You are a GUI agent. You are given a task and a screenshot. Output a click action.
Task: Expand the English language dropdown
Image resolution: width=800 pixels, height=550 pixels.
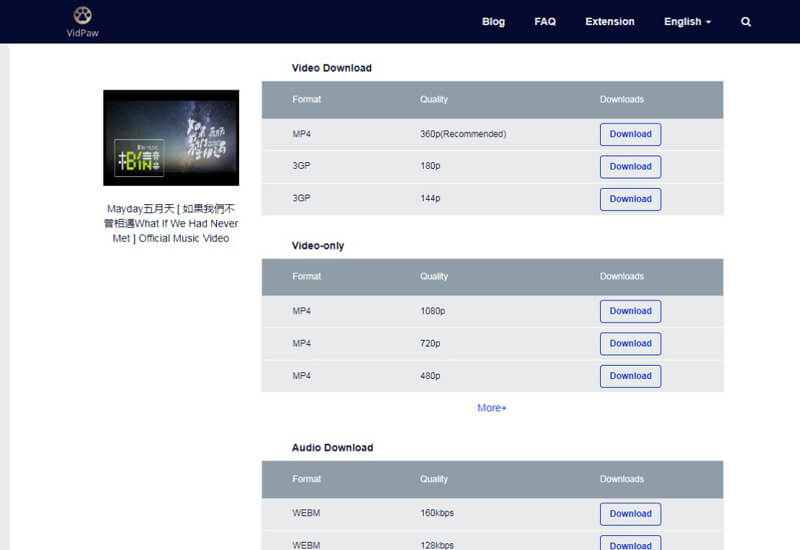687,22
